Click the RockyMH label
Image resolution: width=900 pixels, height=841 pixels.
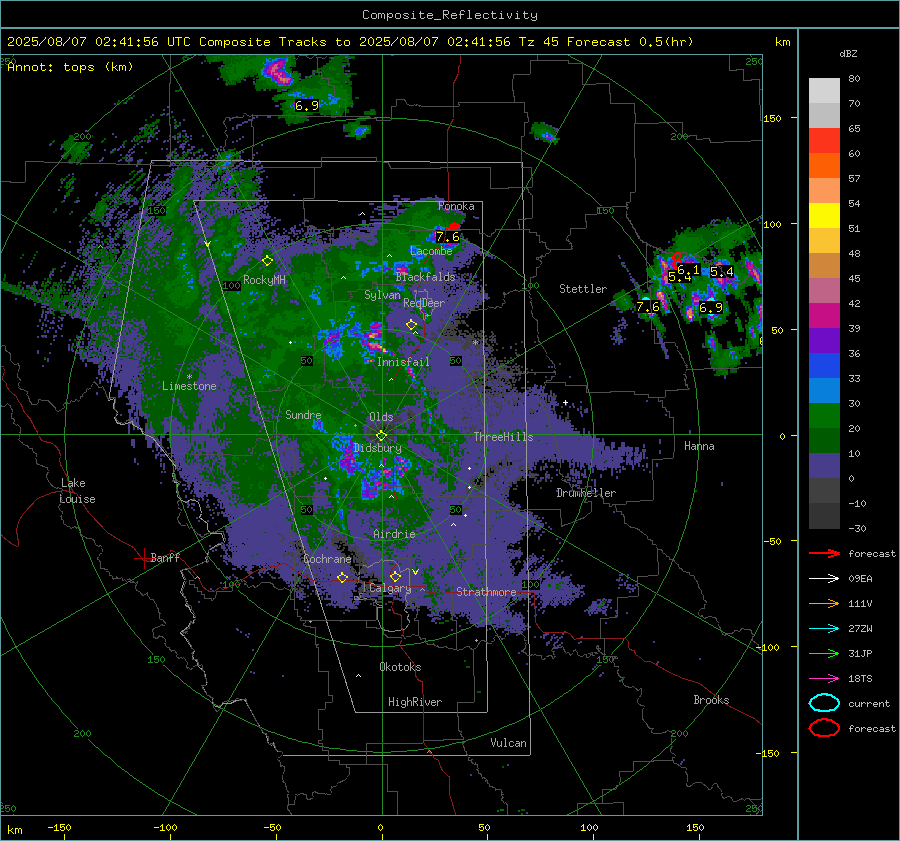coord(264,280)
